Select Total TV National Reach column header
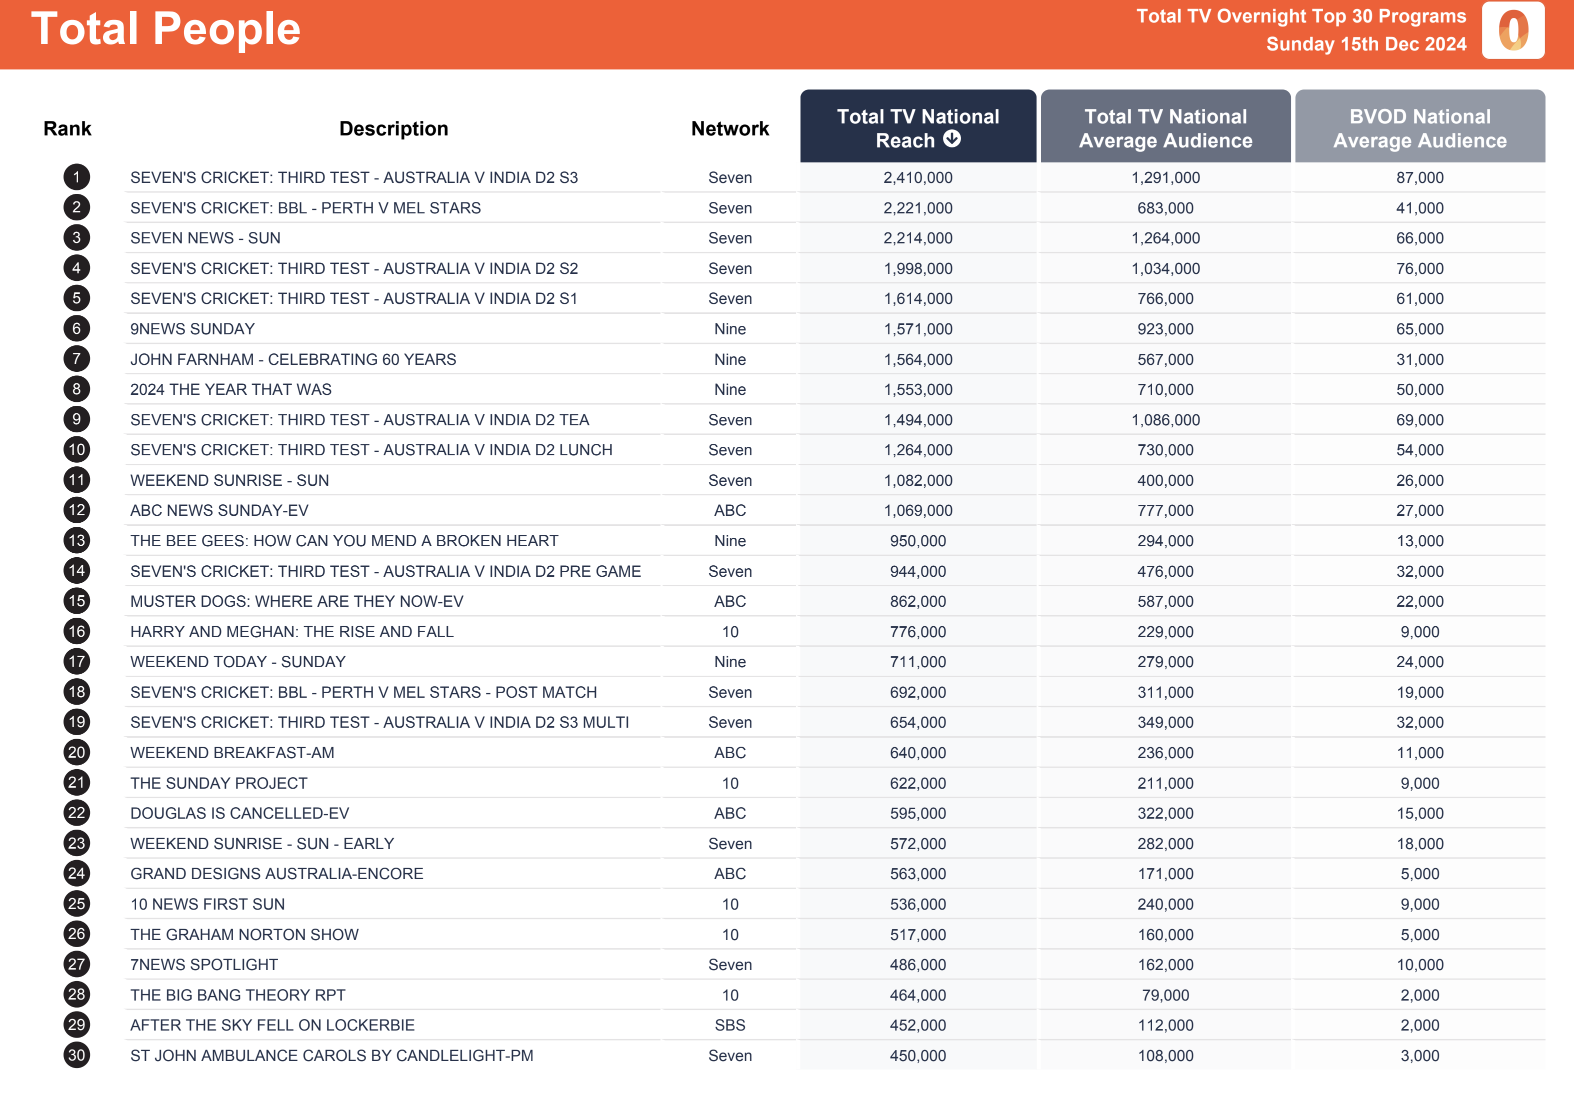Screen dimensions: 1574x1098 [918, 127]
